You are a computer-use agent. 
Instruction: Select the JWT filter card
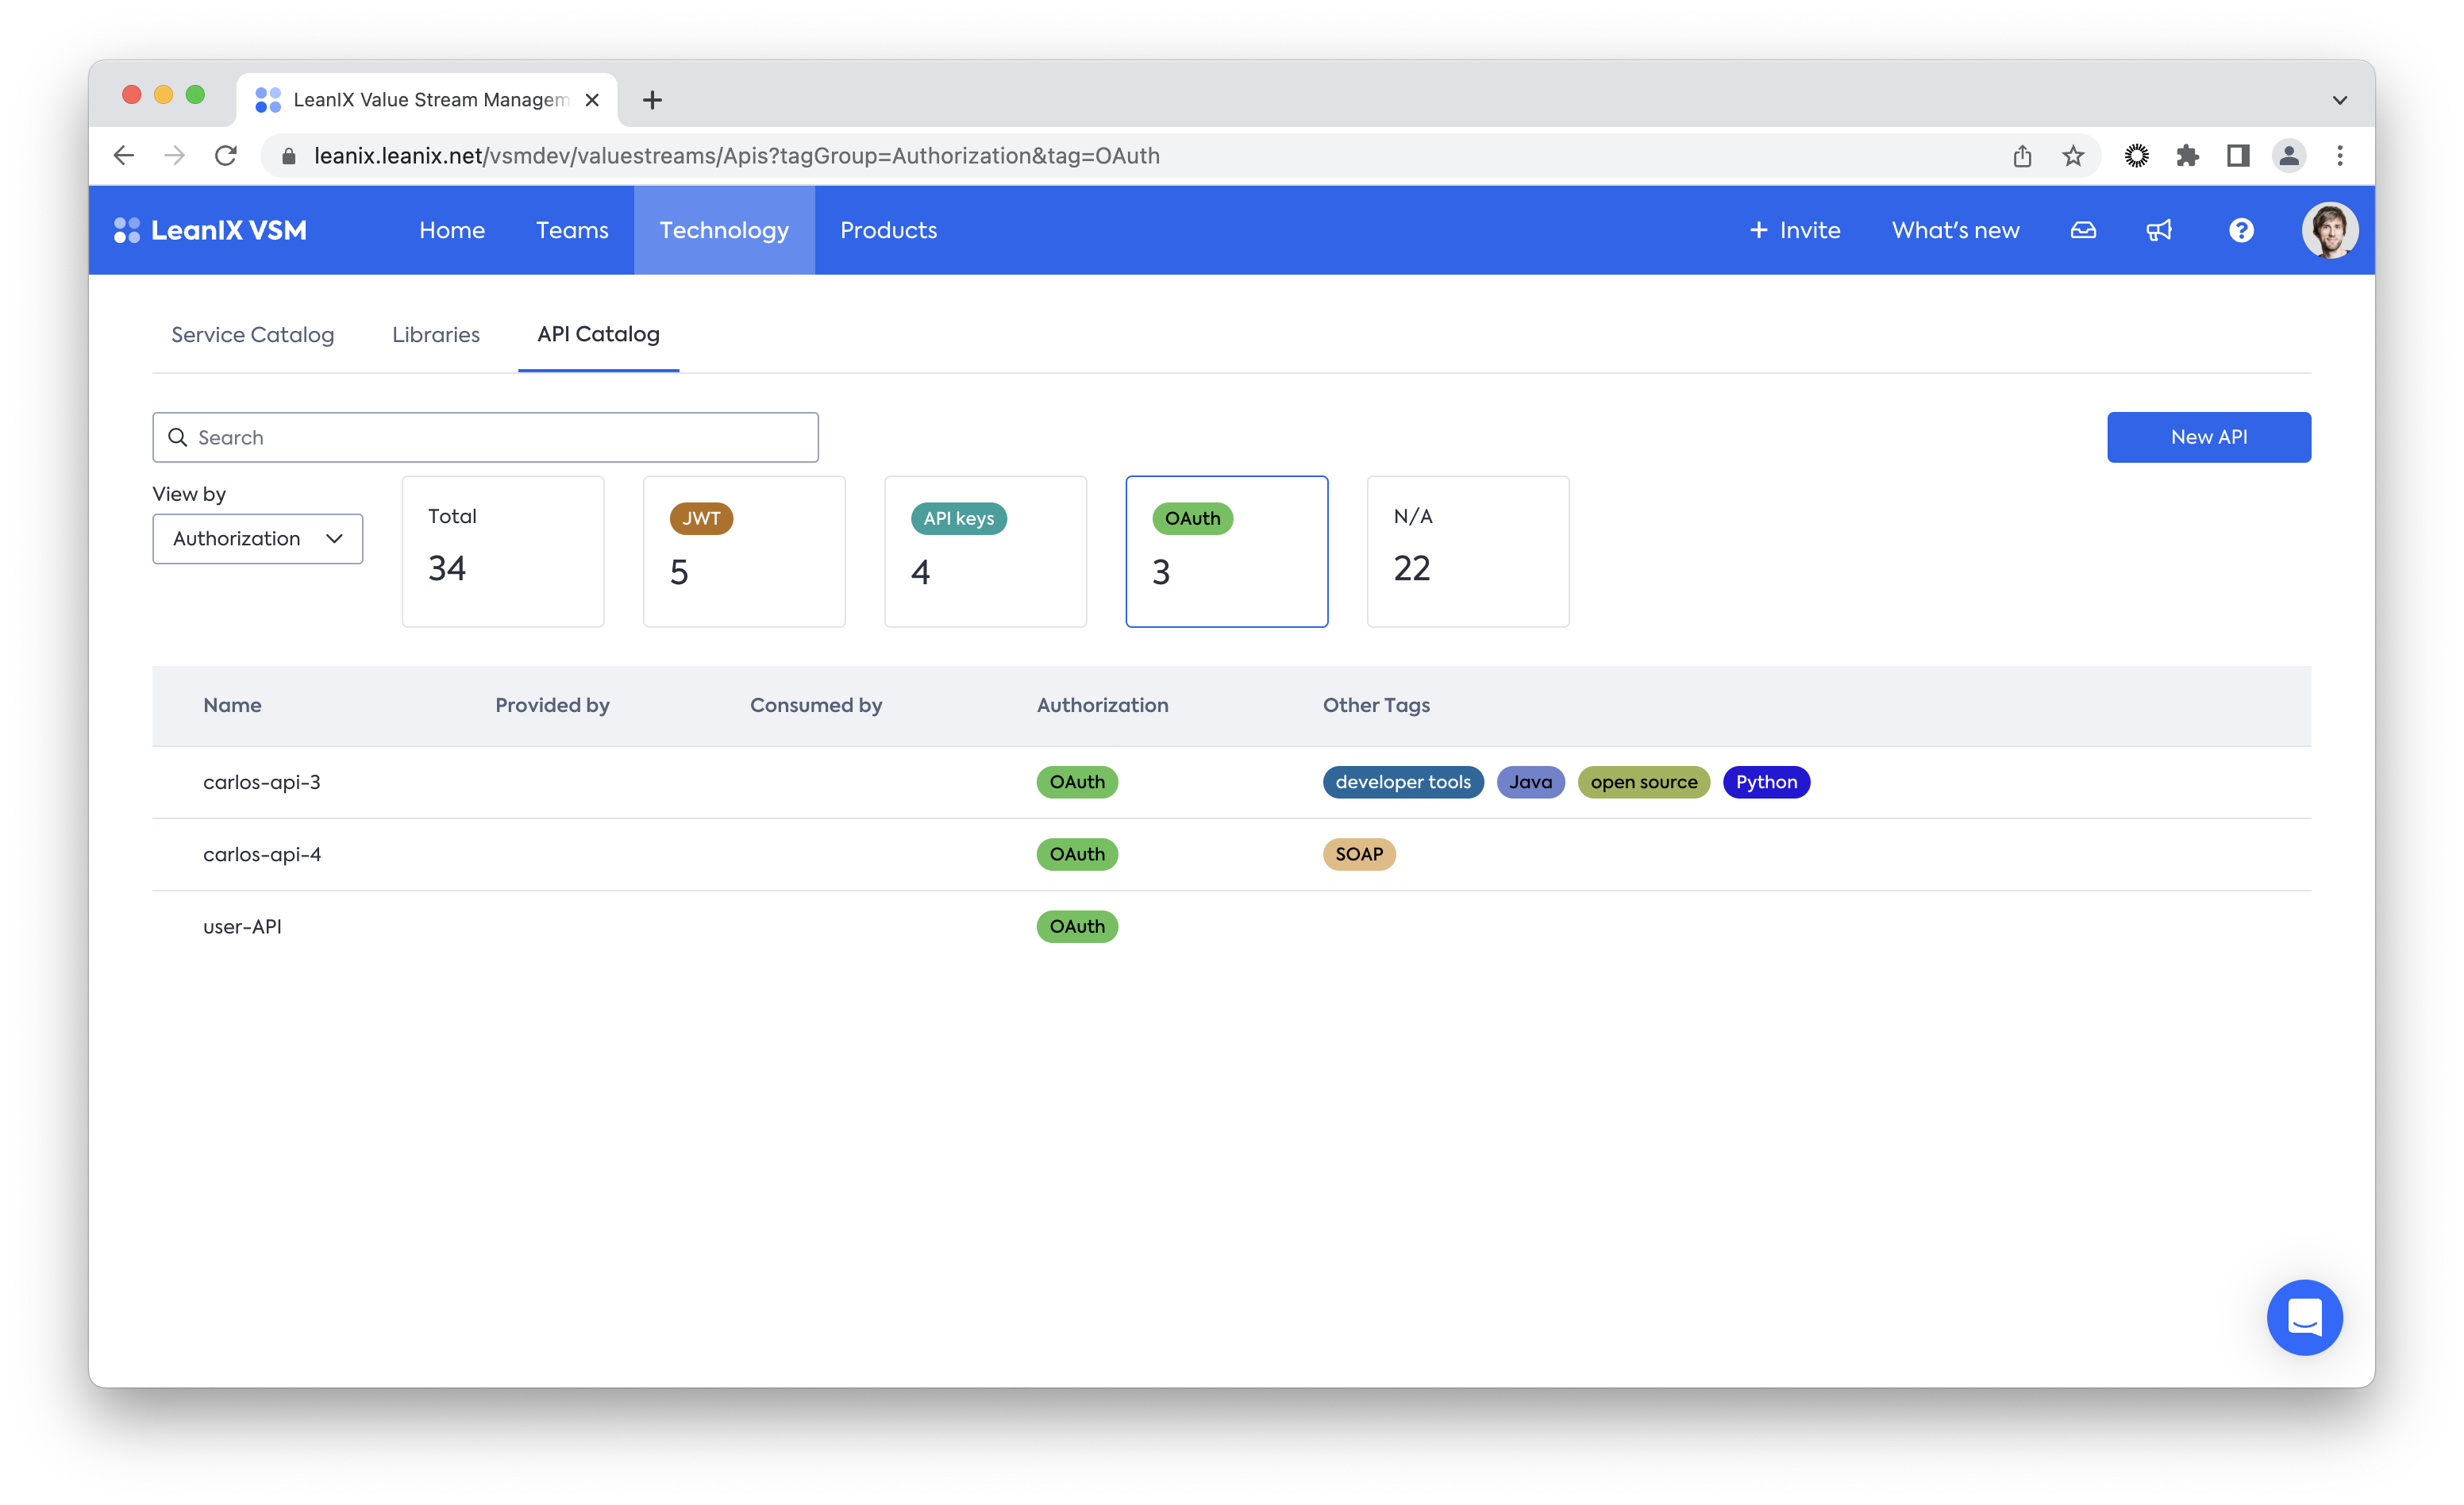744,551
